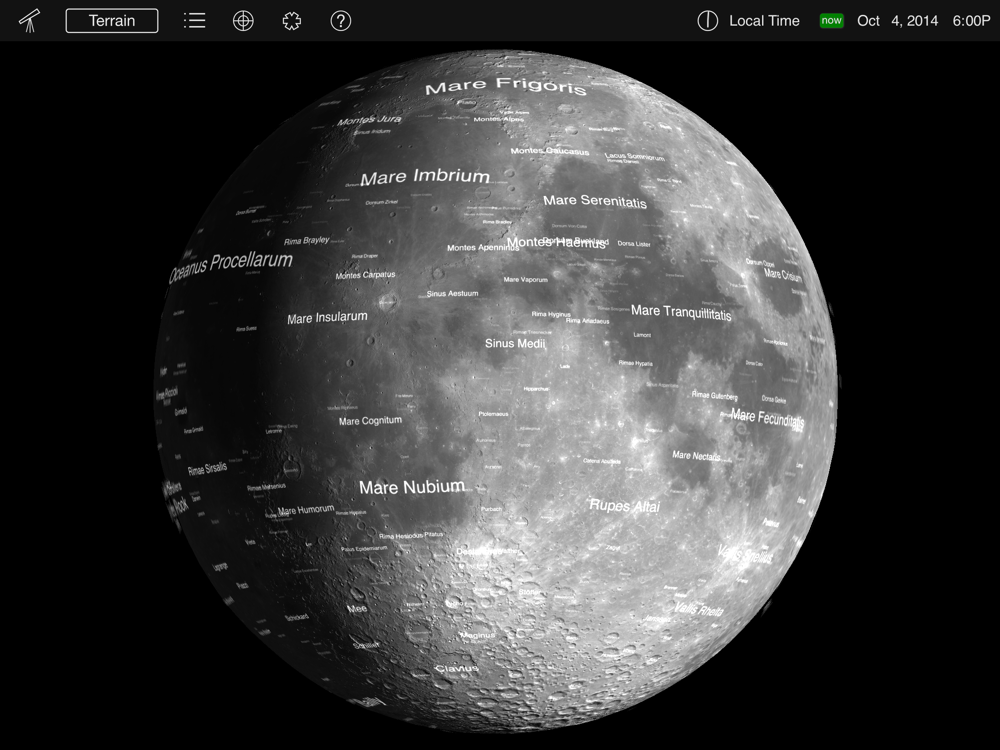Tap the Vallis Snellius label
Screen dimensions: 1000x750
(745, 554)
